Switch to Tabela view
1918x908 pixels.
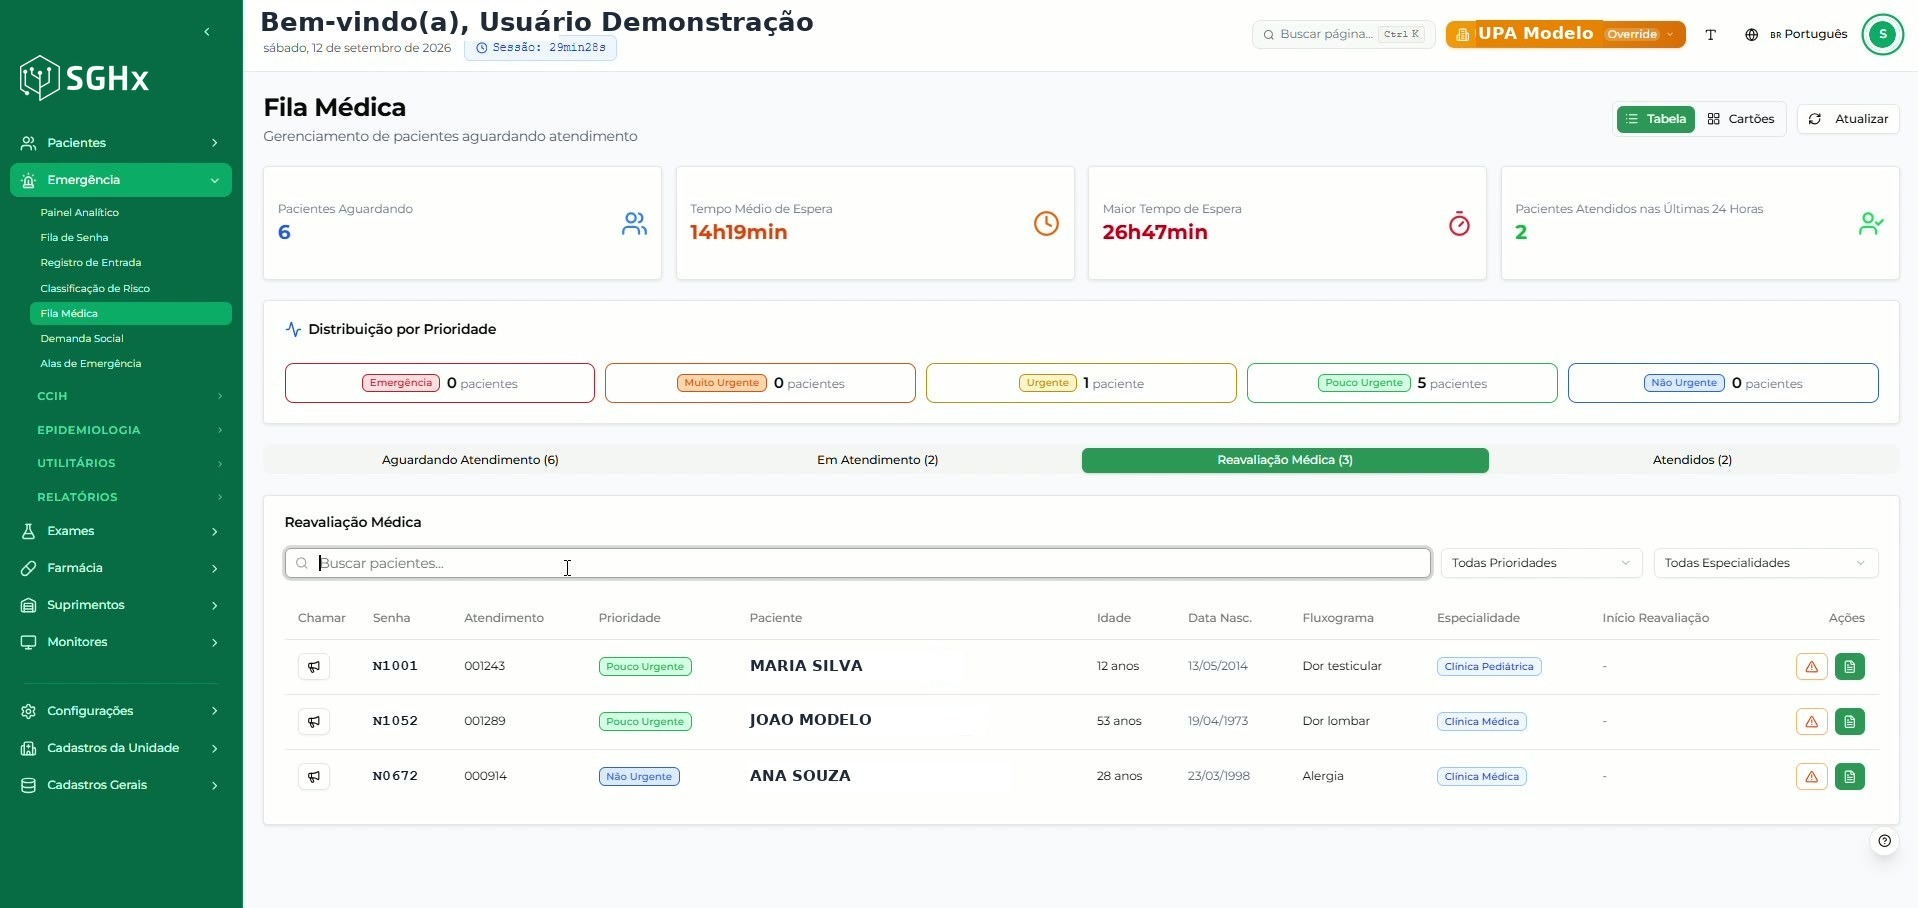1655,119
